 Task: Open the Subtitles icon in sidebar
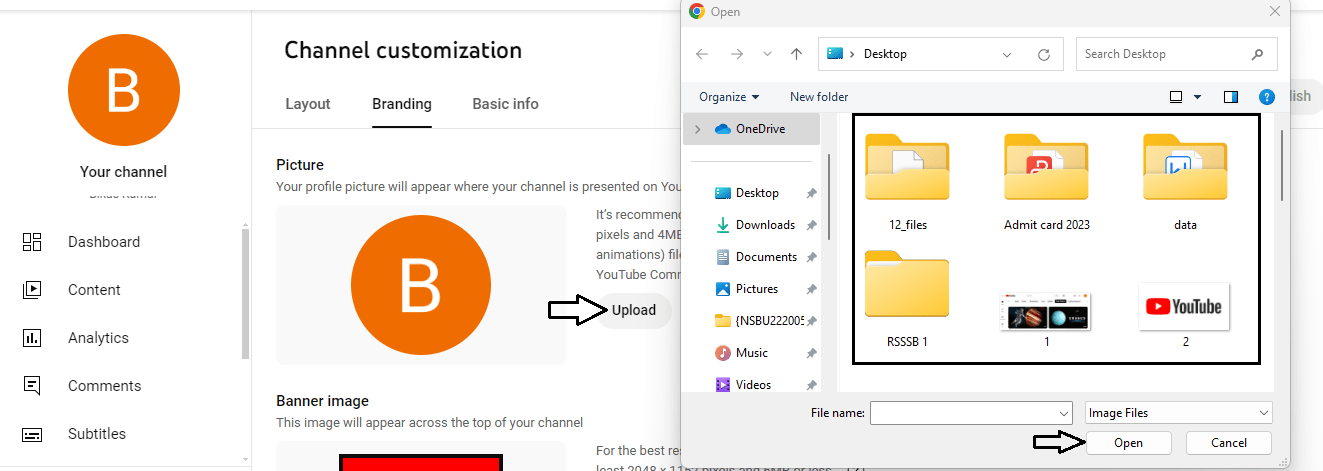(32, 434)
